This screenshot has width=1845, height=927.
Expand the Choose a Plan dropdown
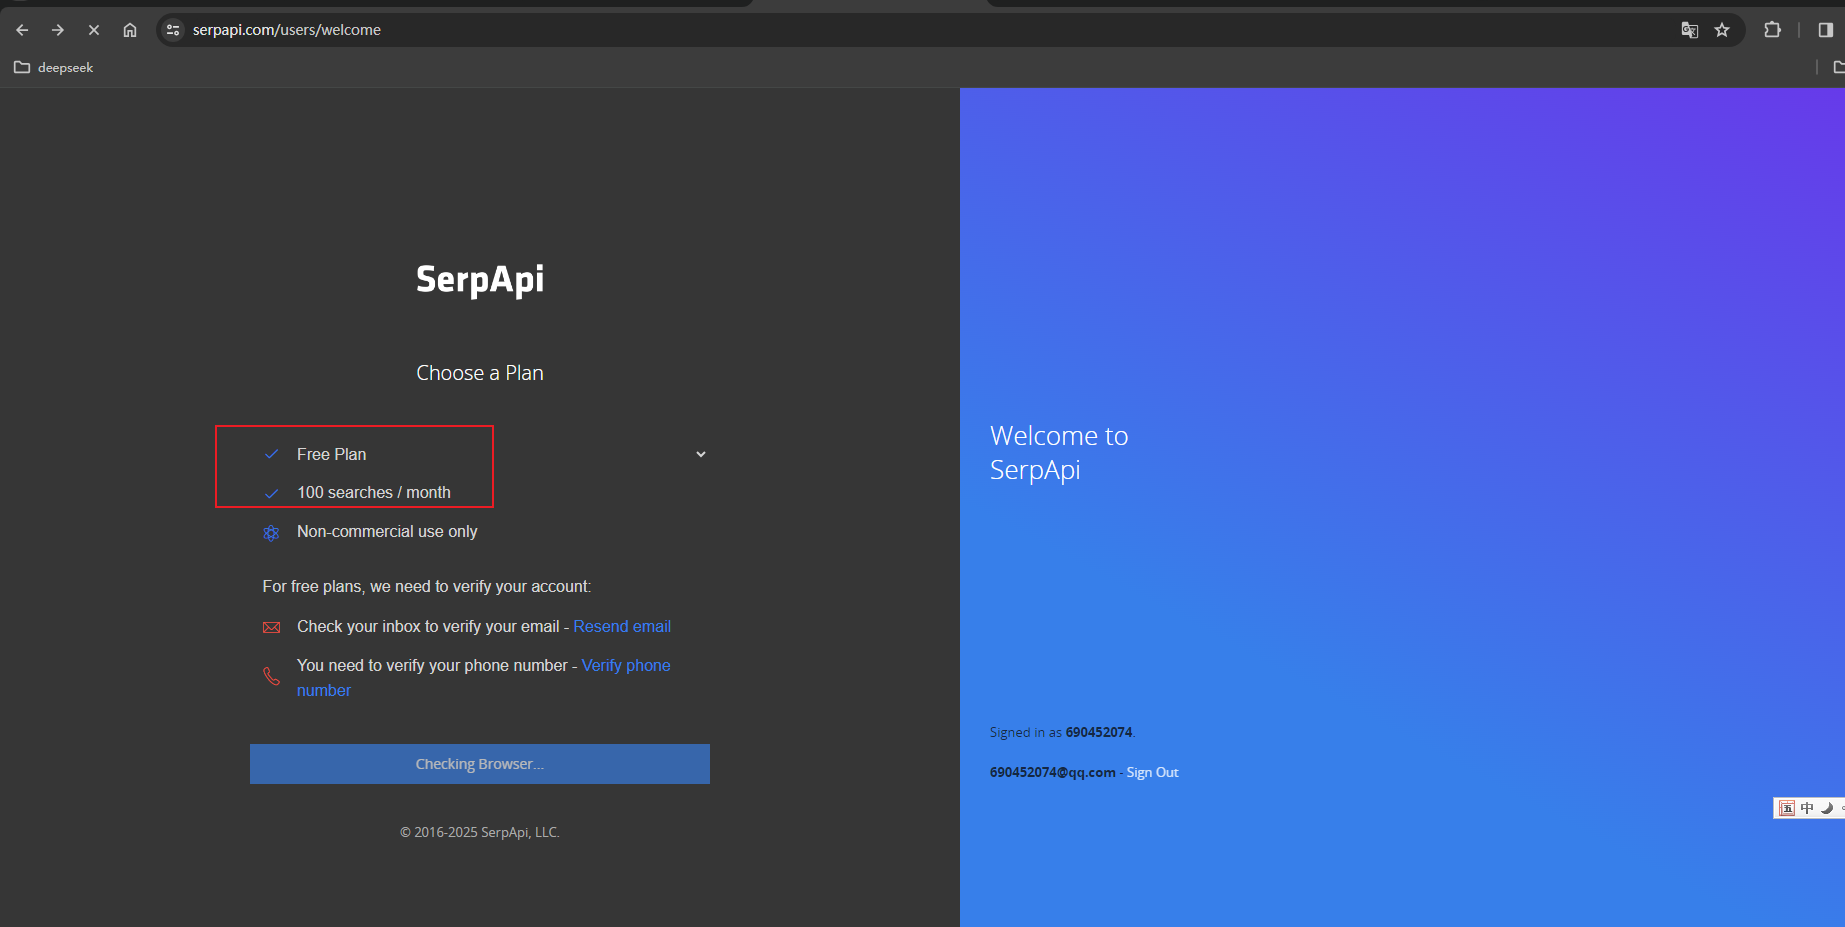[701, 454]
